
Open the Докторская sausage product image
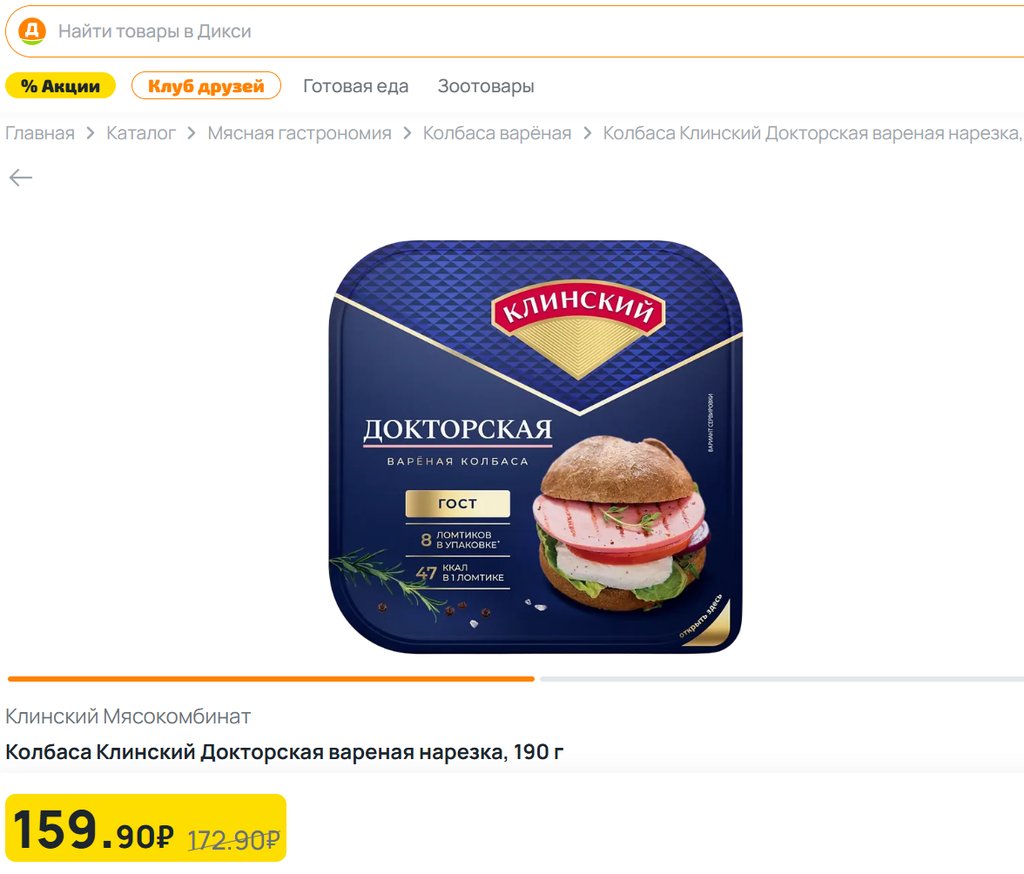coord(536,447)
